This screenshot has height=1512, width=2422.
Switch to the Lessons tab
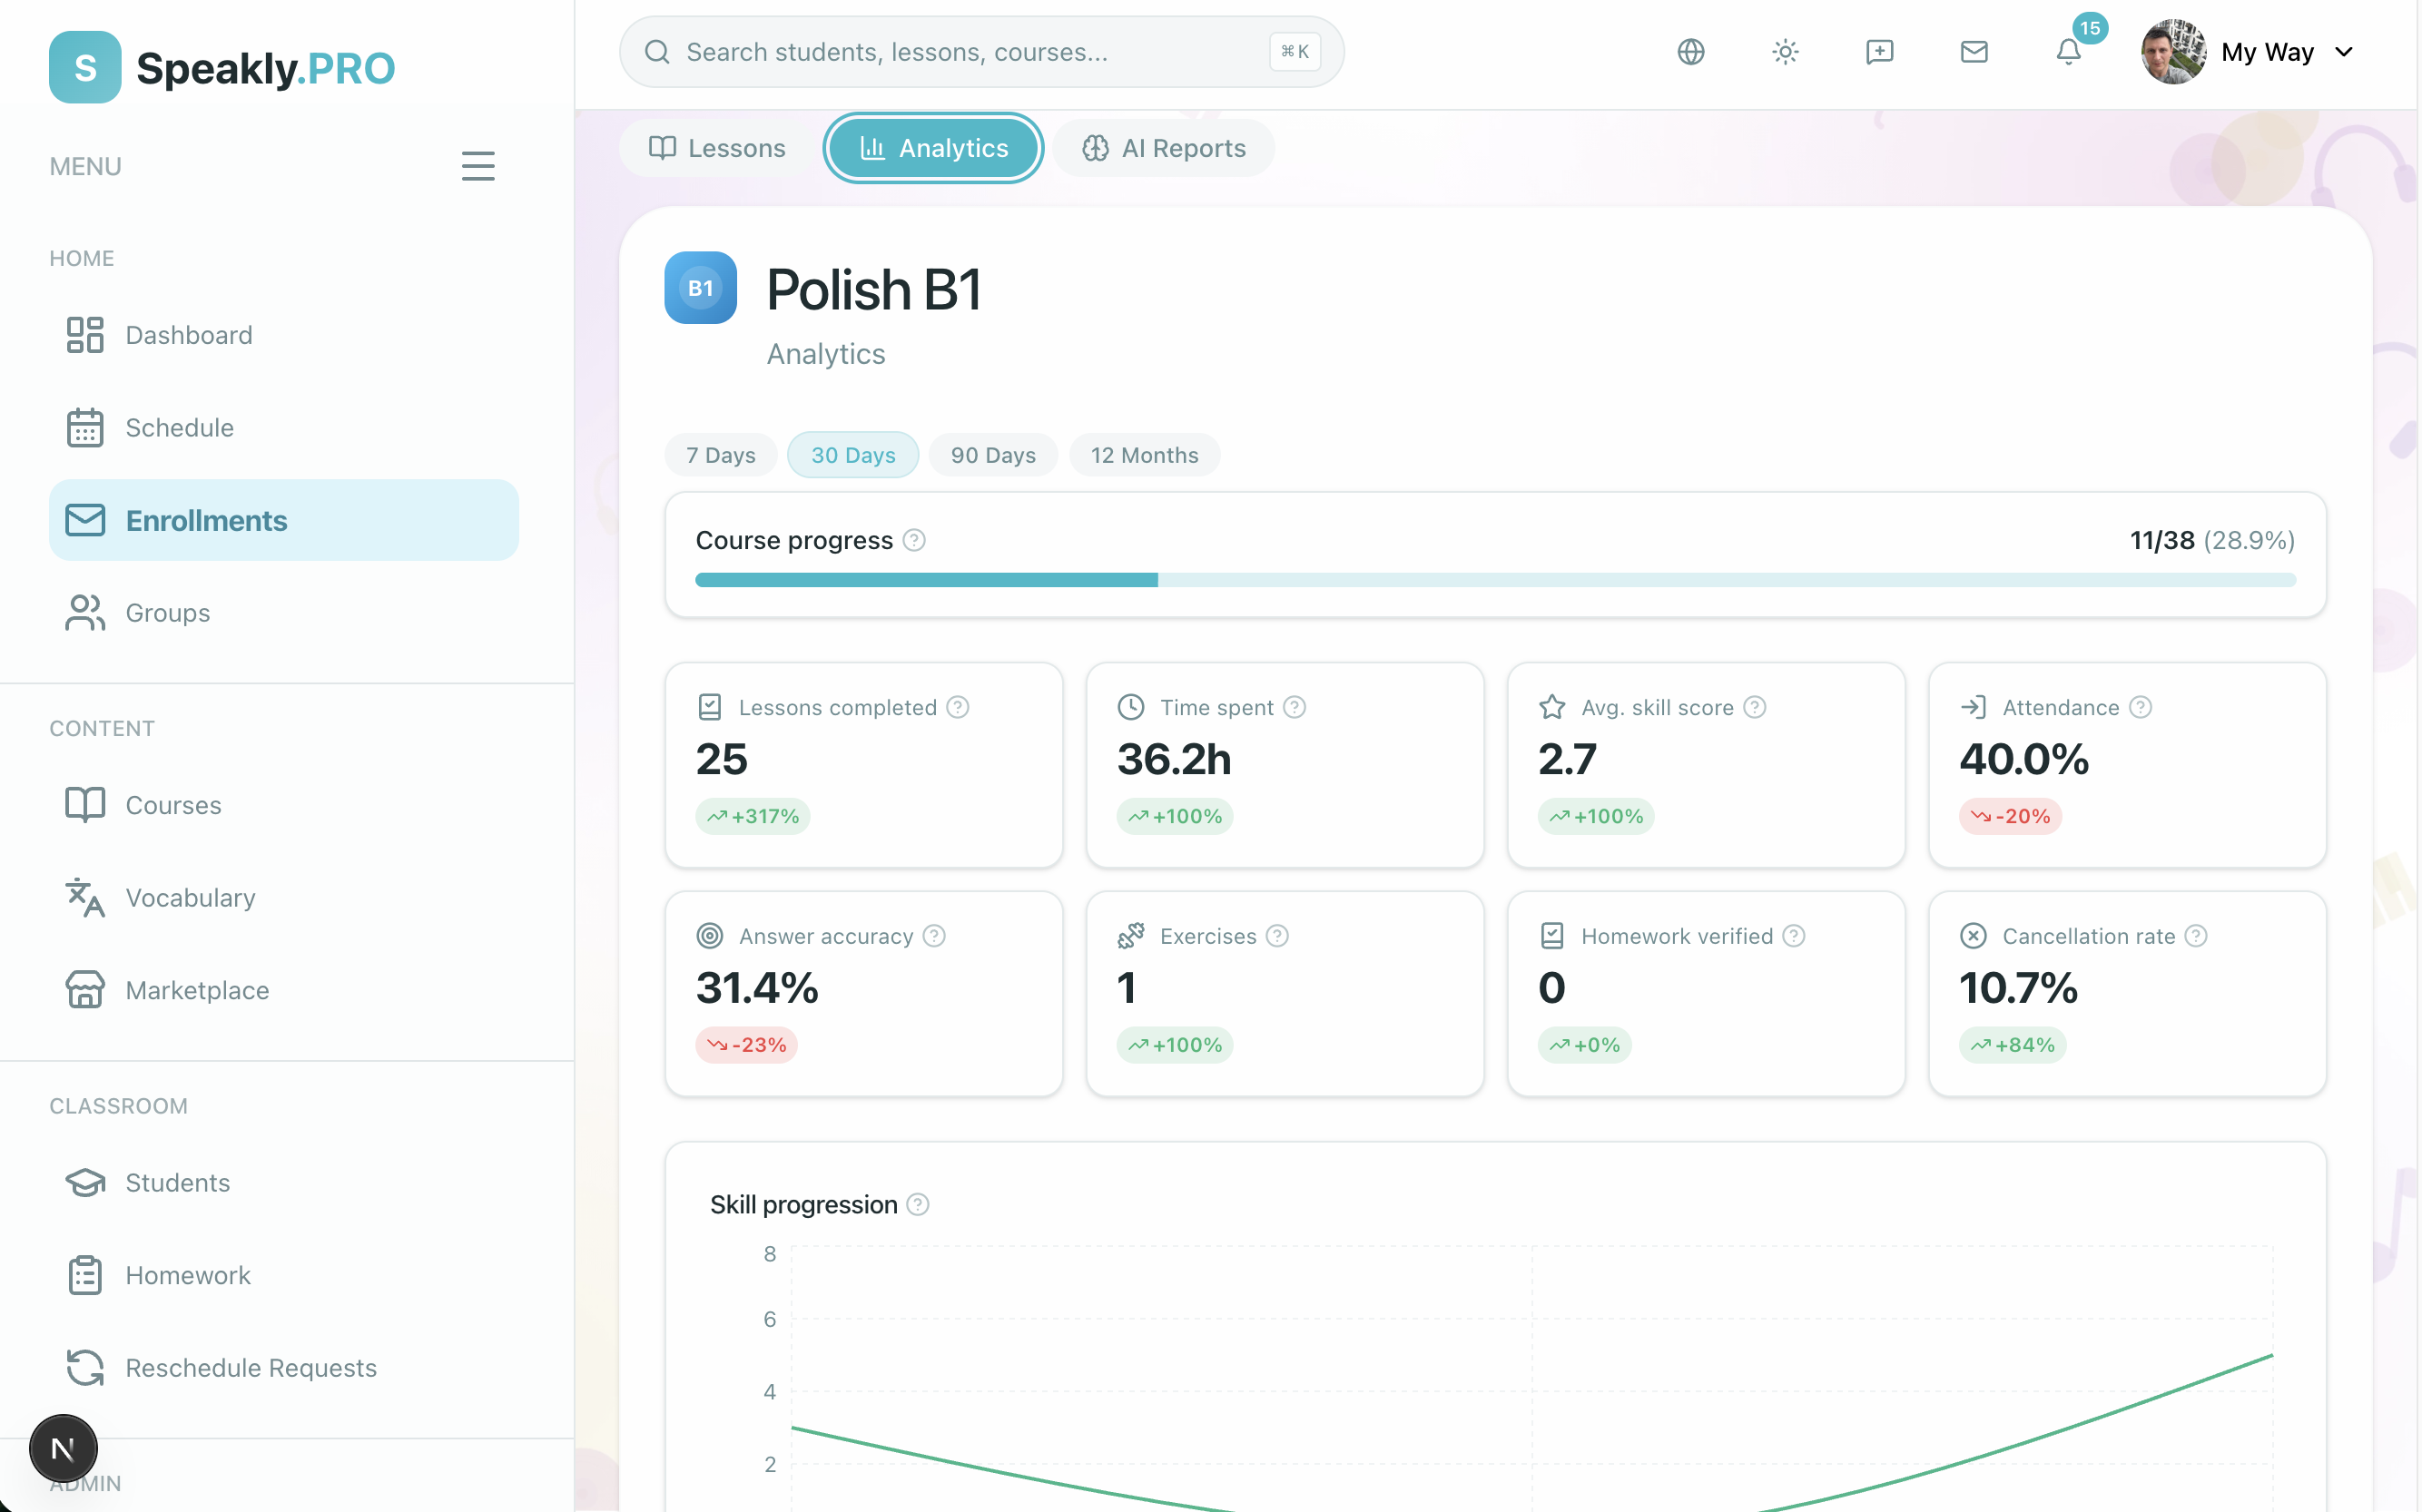click(x=717, y=148)
